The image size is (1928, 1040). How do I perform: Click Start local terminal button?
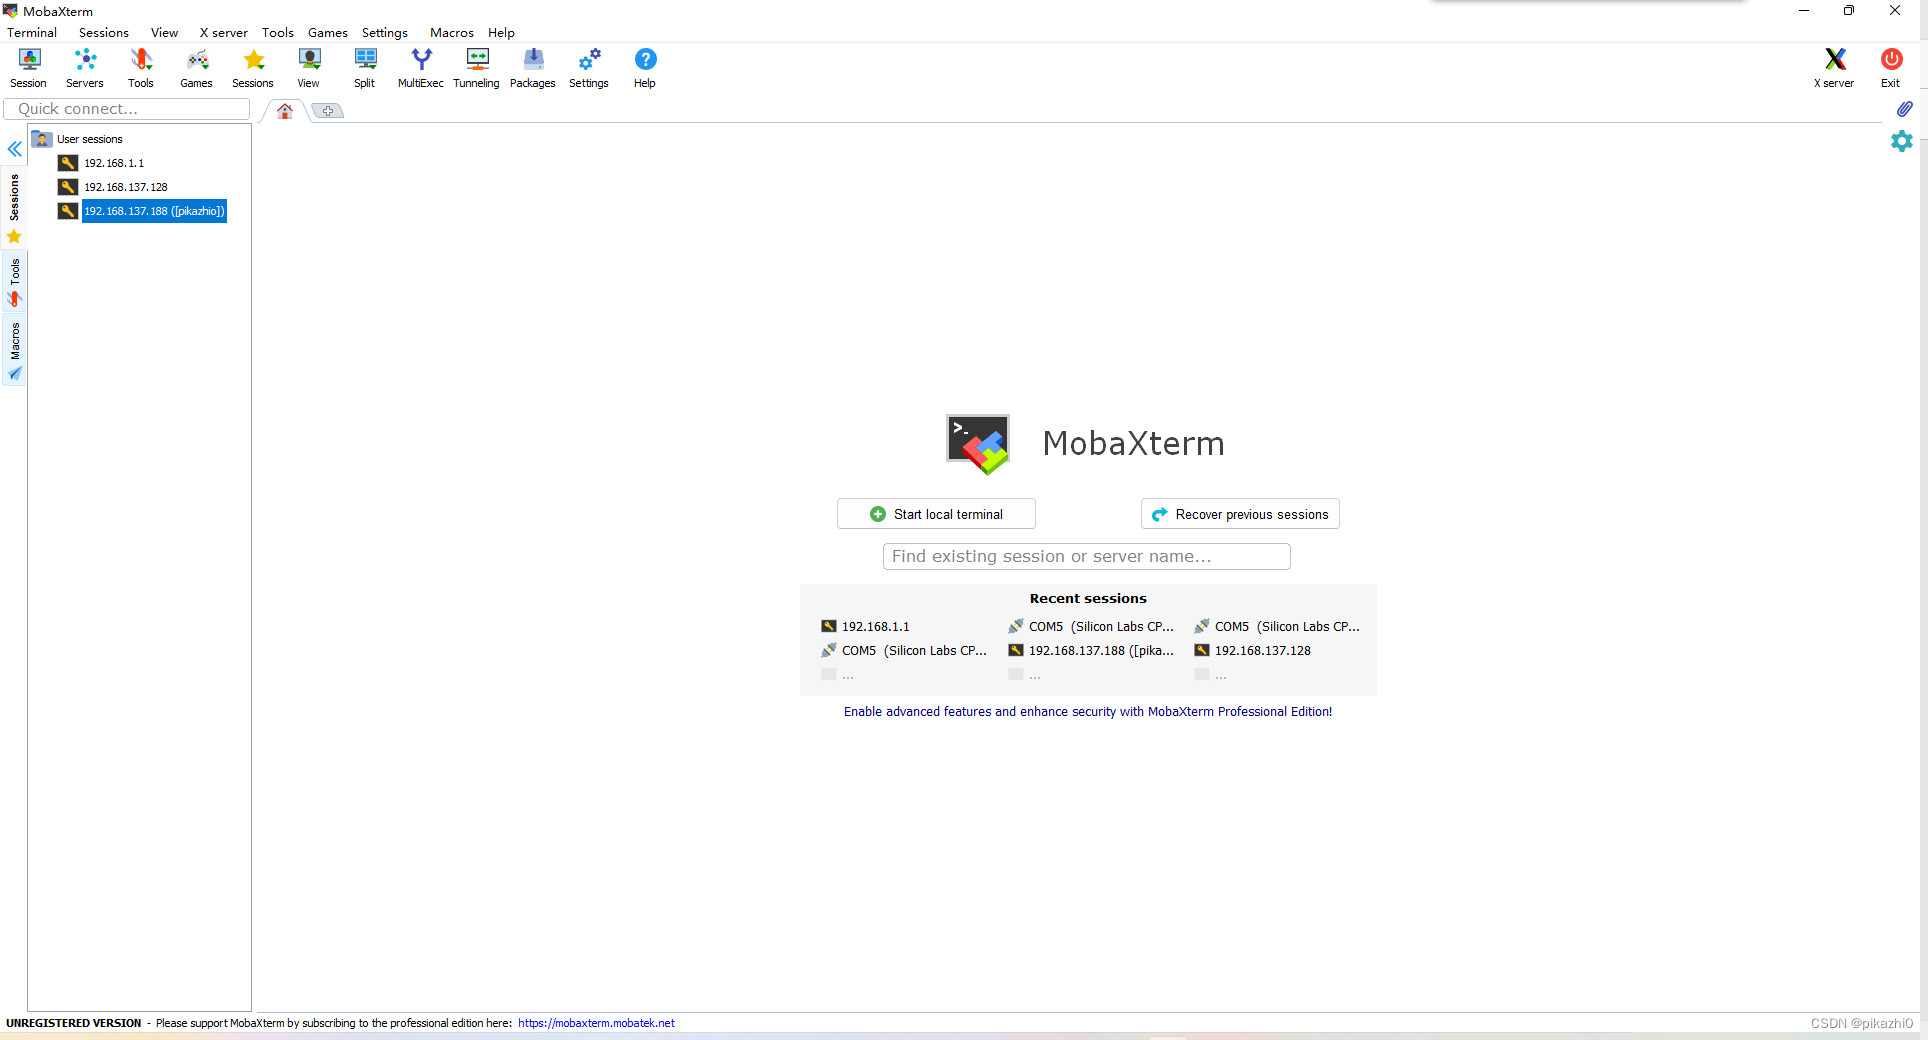[936, 514]
